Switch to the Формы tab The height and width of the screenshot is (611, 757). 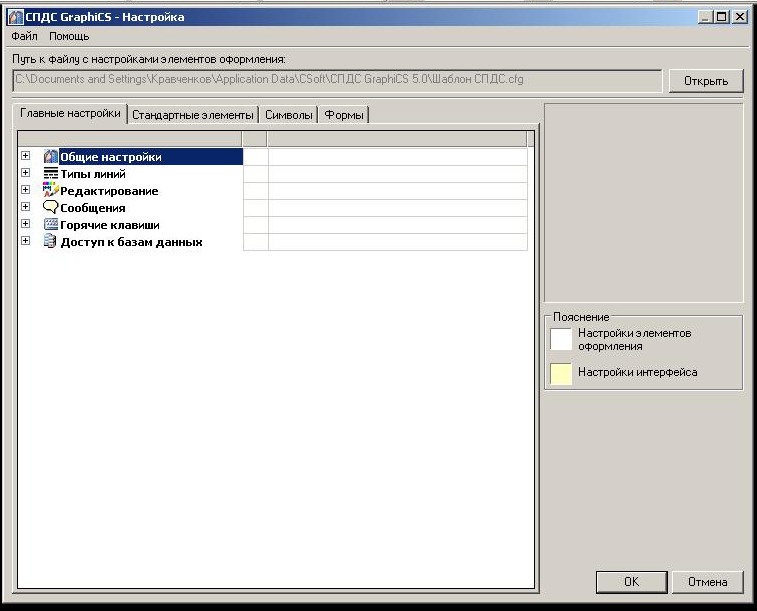tap(344, 115)
